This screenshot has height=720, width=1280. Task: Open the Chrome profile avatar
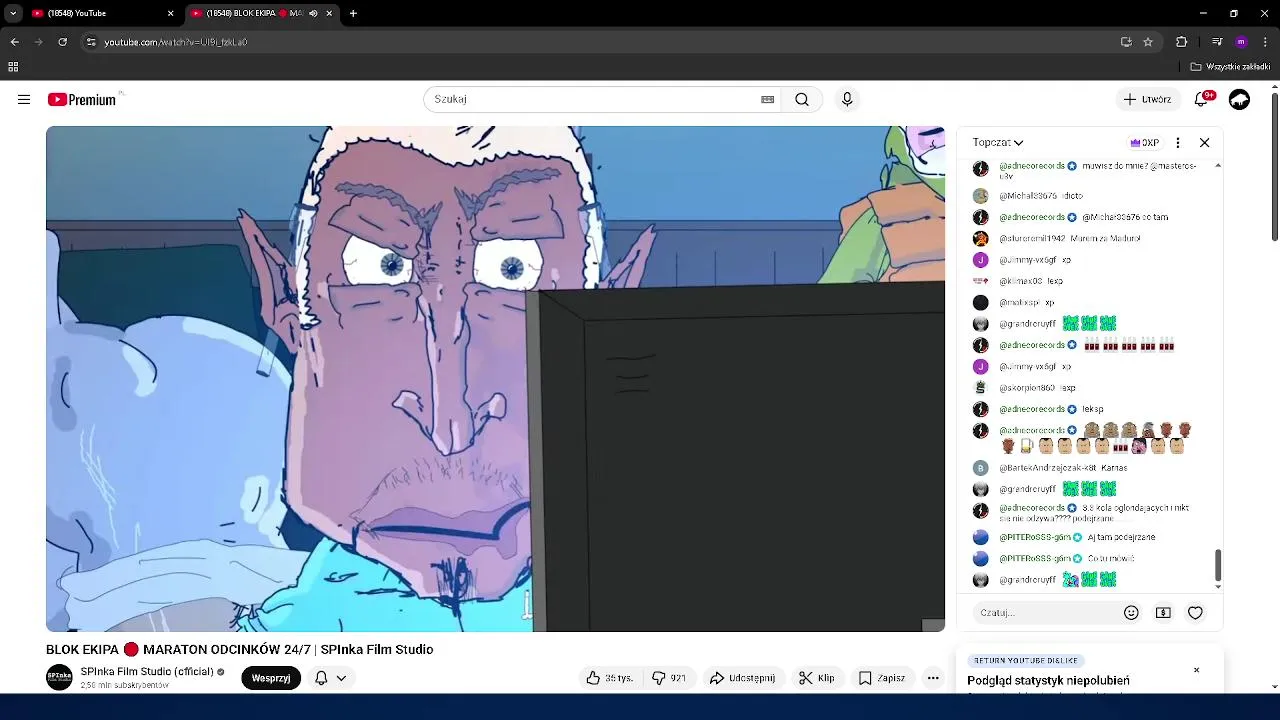(x=1241, y=42)
